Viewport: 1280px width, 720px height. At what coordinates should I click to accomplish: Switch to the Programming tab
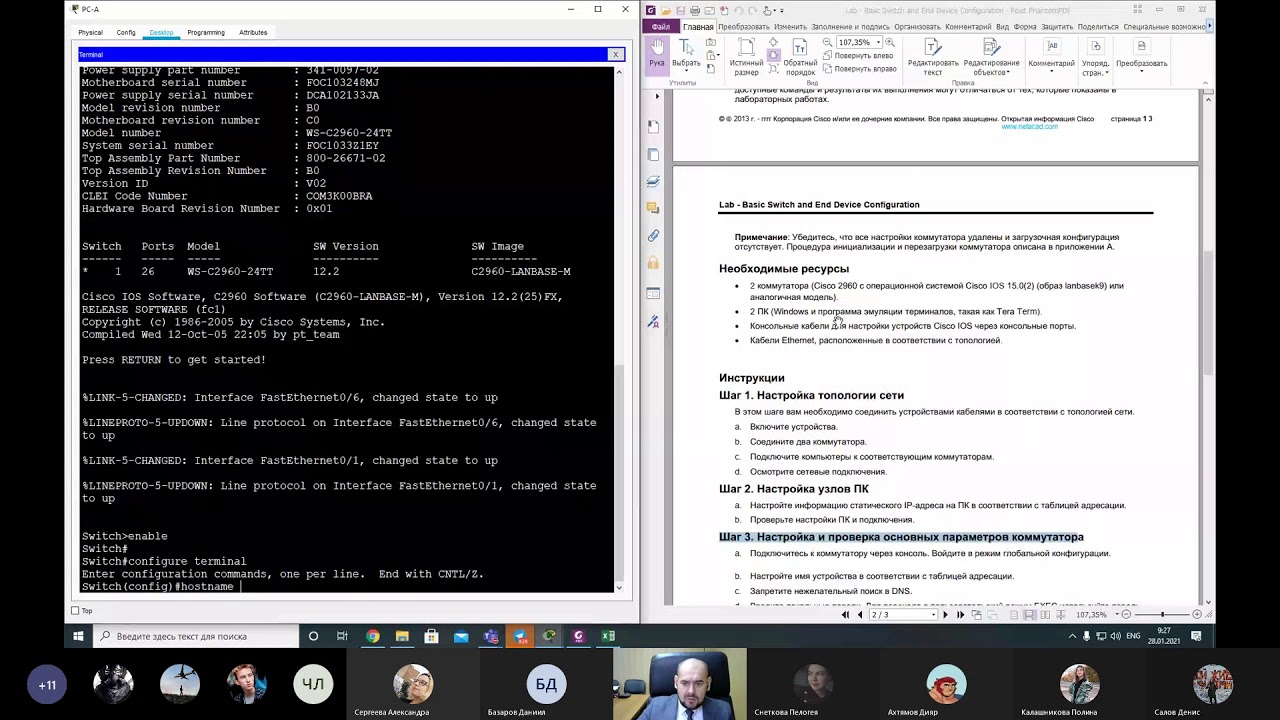206,32
